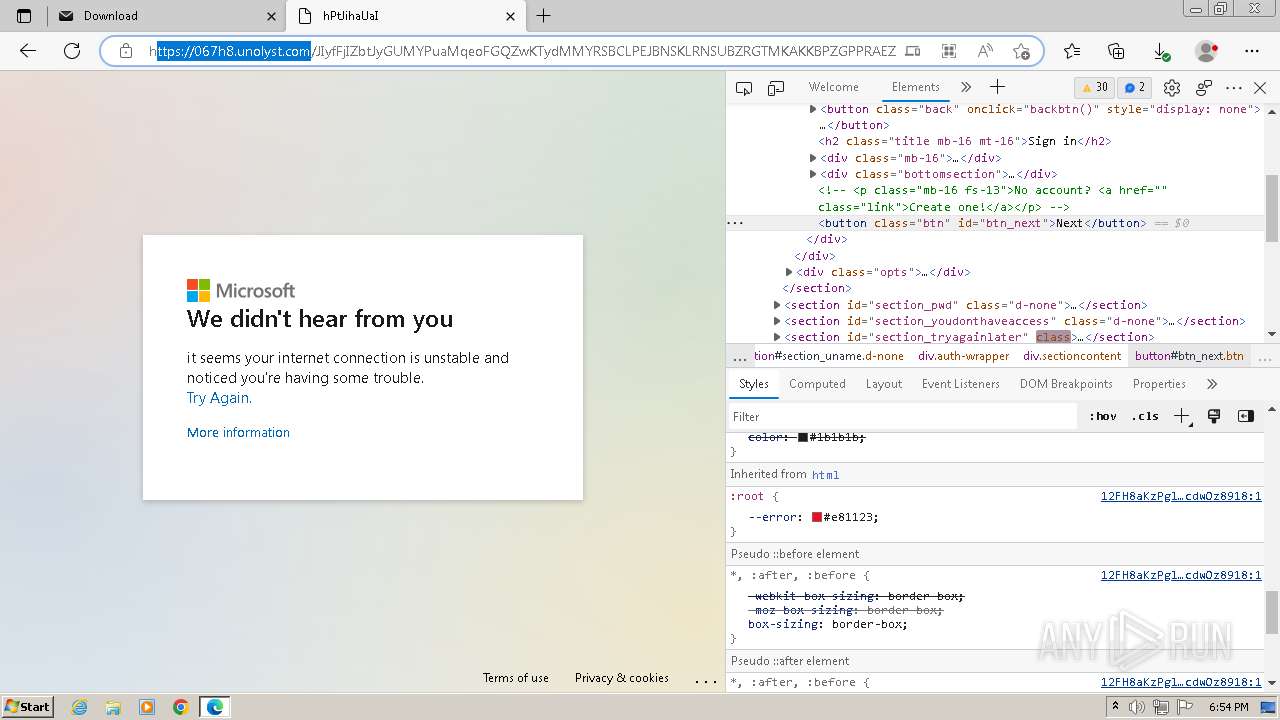This screenshot has height=720, width=1280.
Task: Close the hPtJihaUaI tab
Action: pos(511,16)
